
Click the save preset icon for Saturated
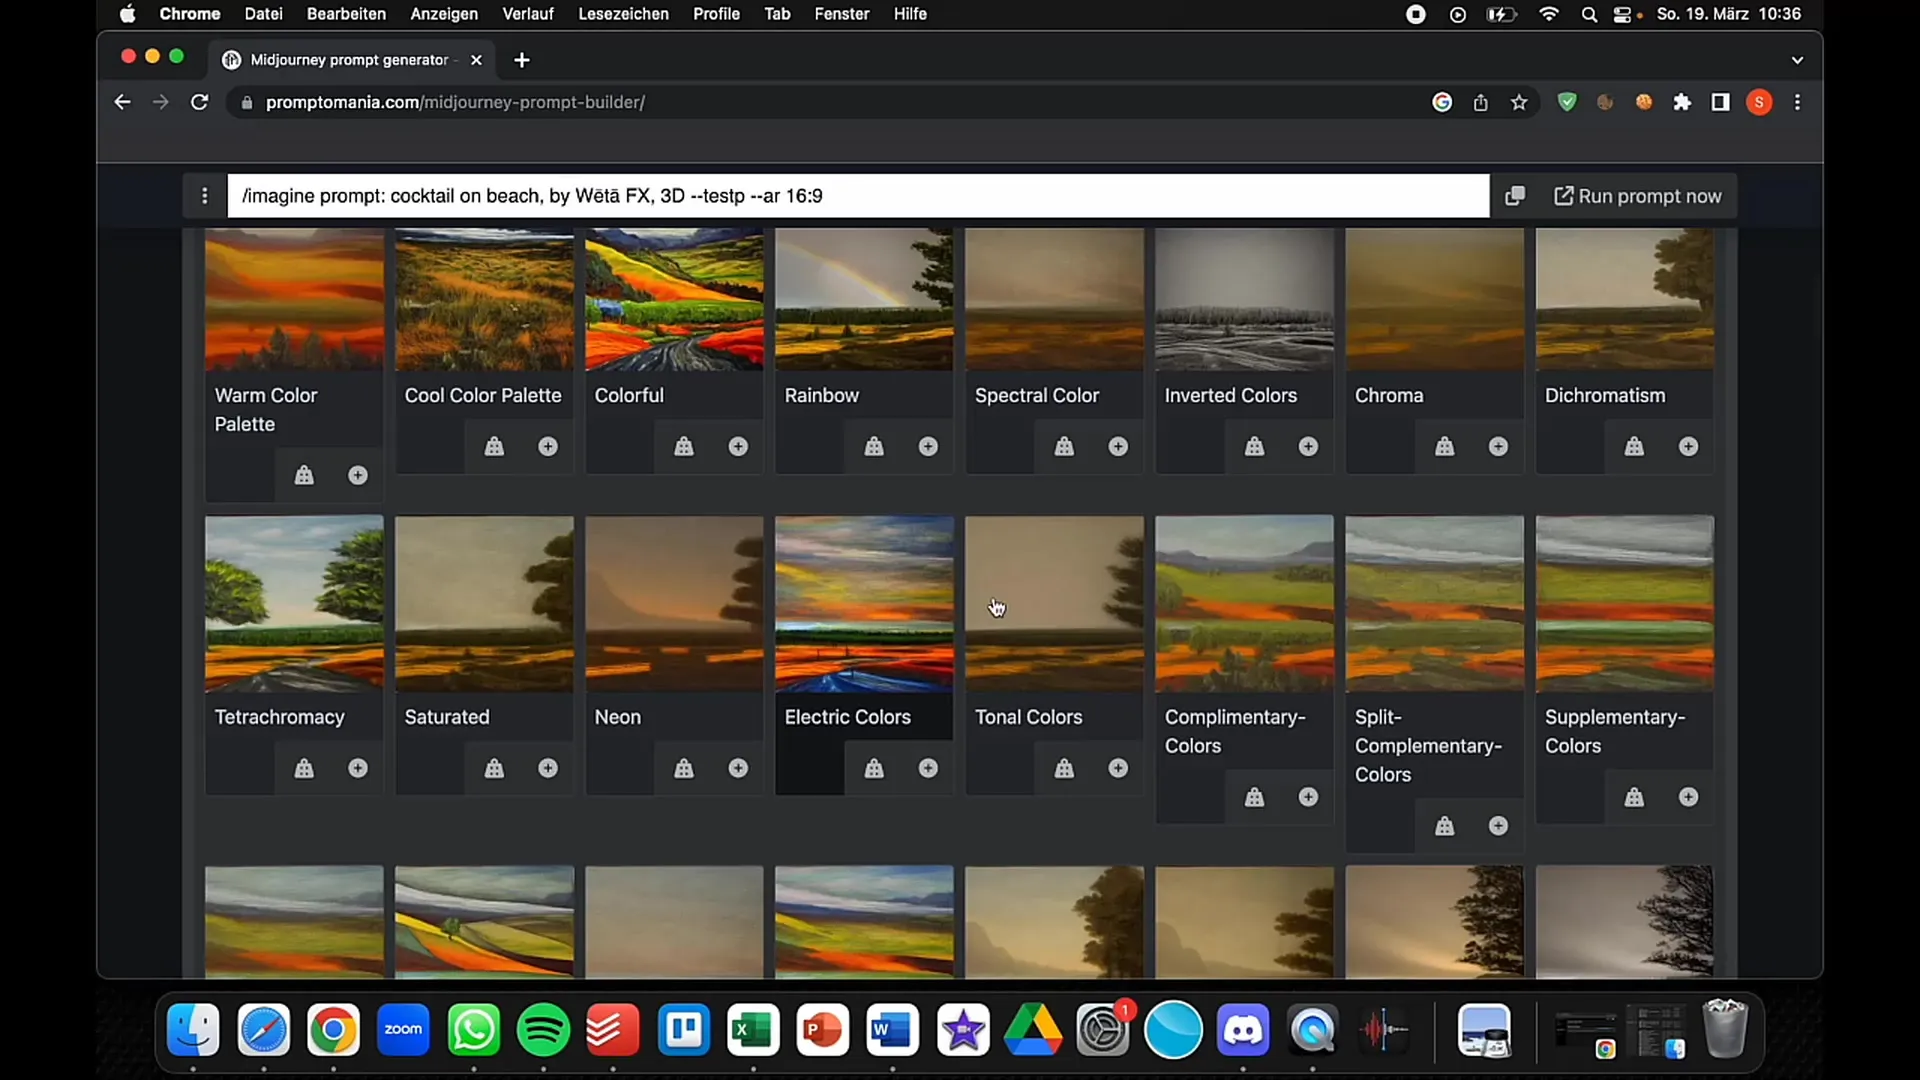click(x=495, y=767)
